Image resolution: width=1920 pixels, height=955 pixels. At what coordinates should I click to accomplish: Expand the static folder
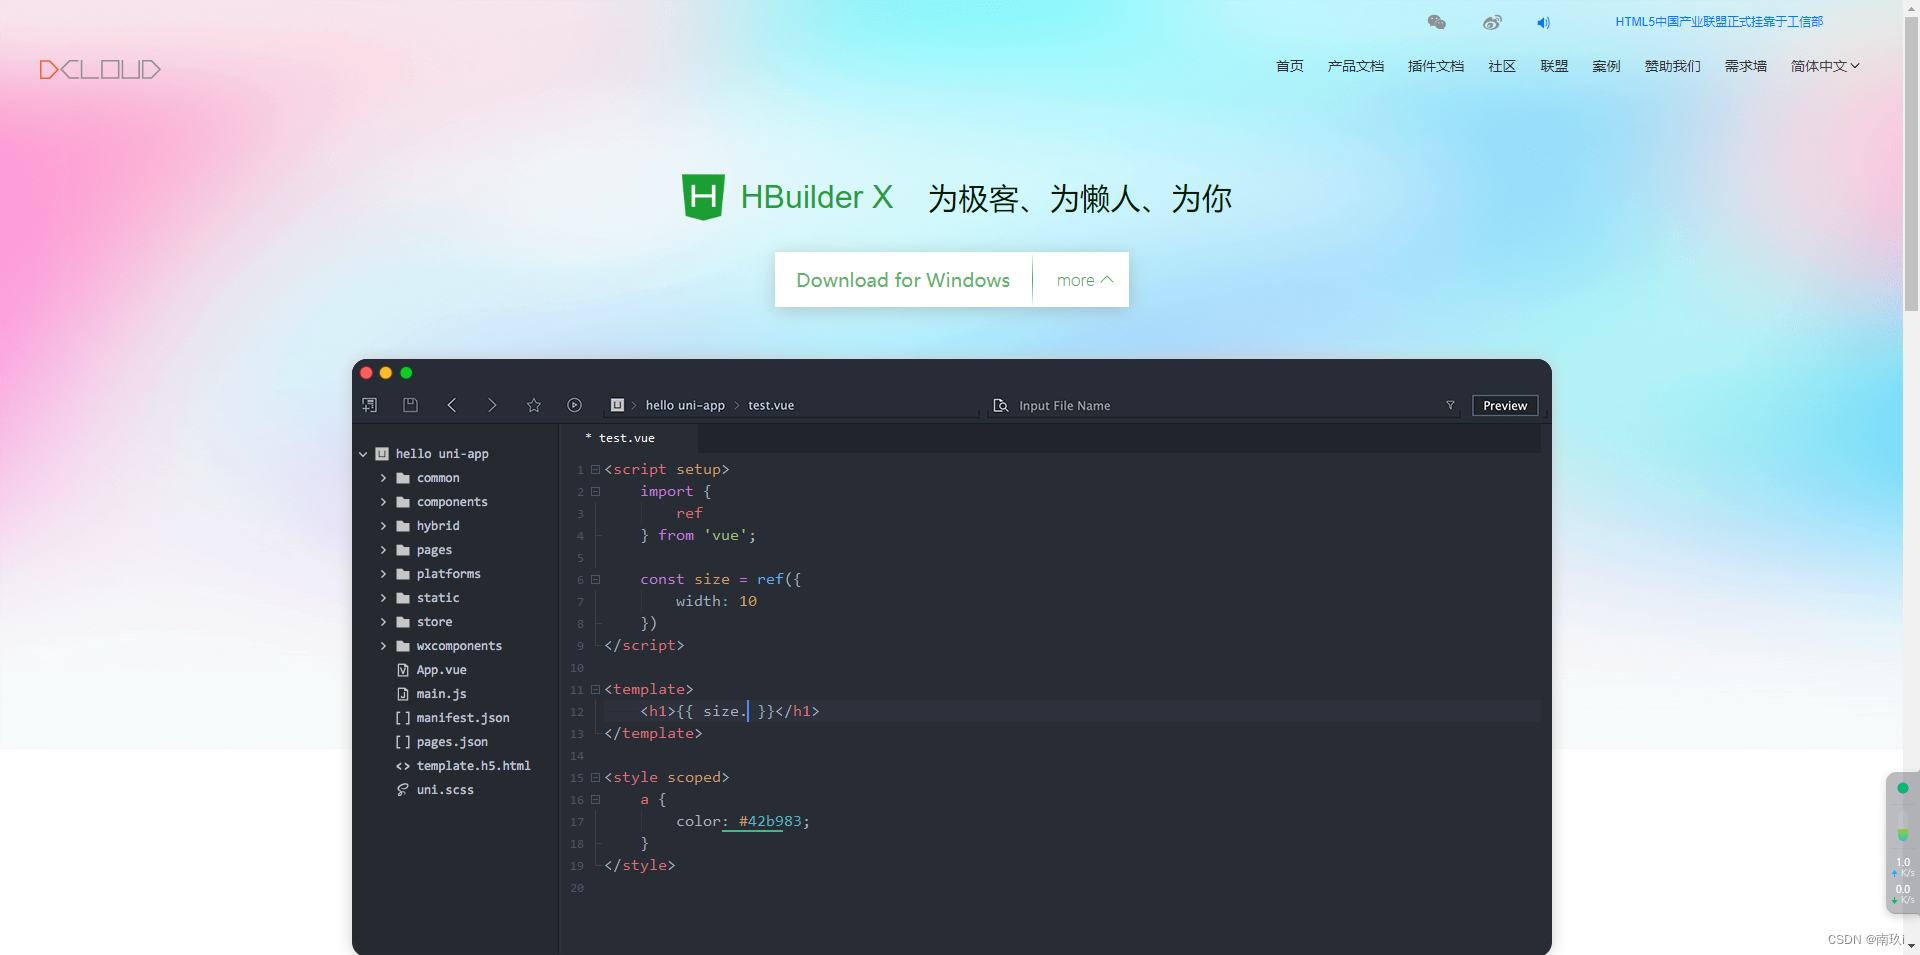(x=383, y=598)
